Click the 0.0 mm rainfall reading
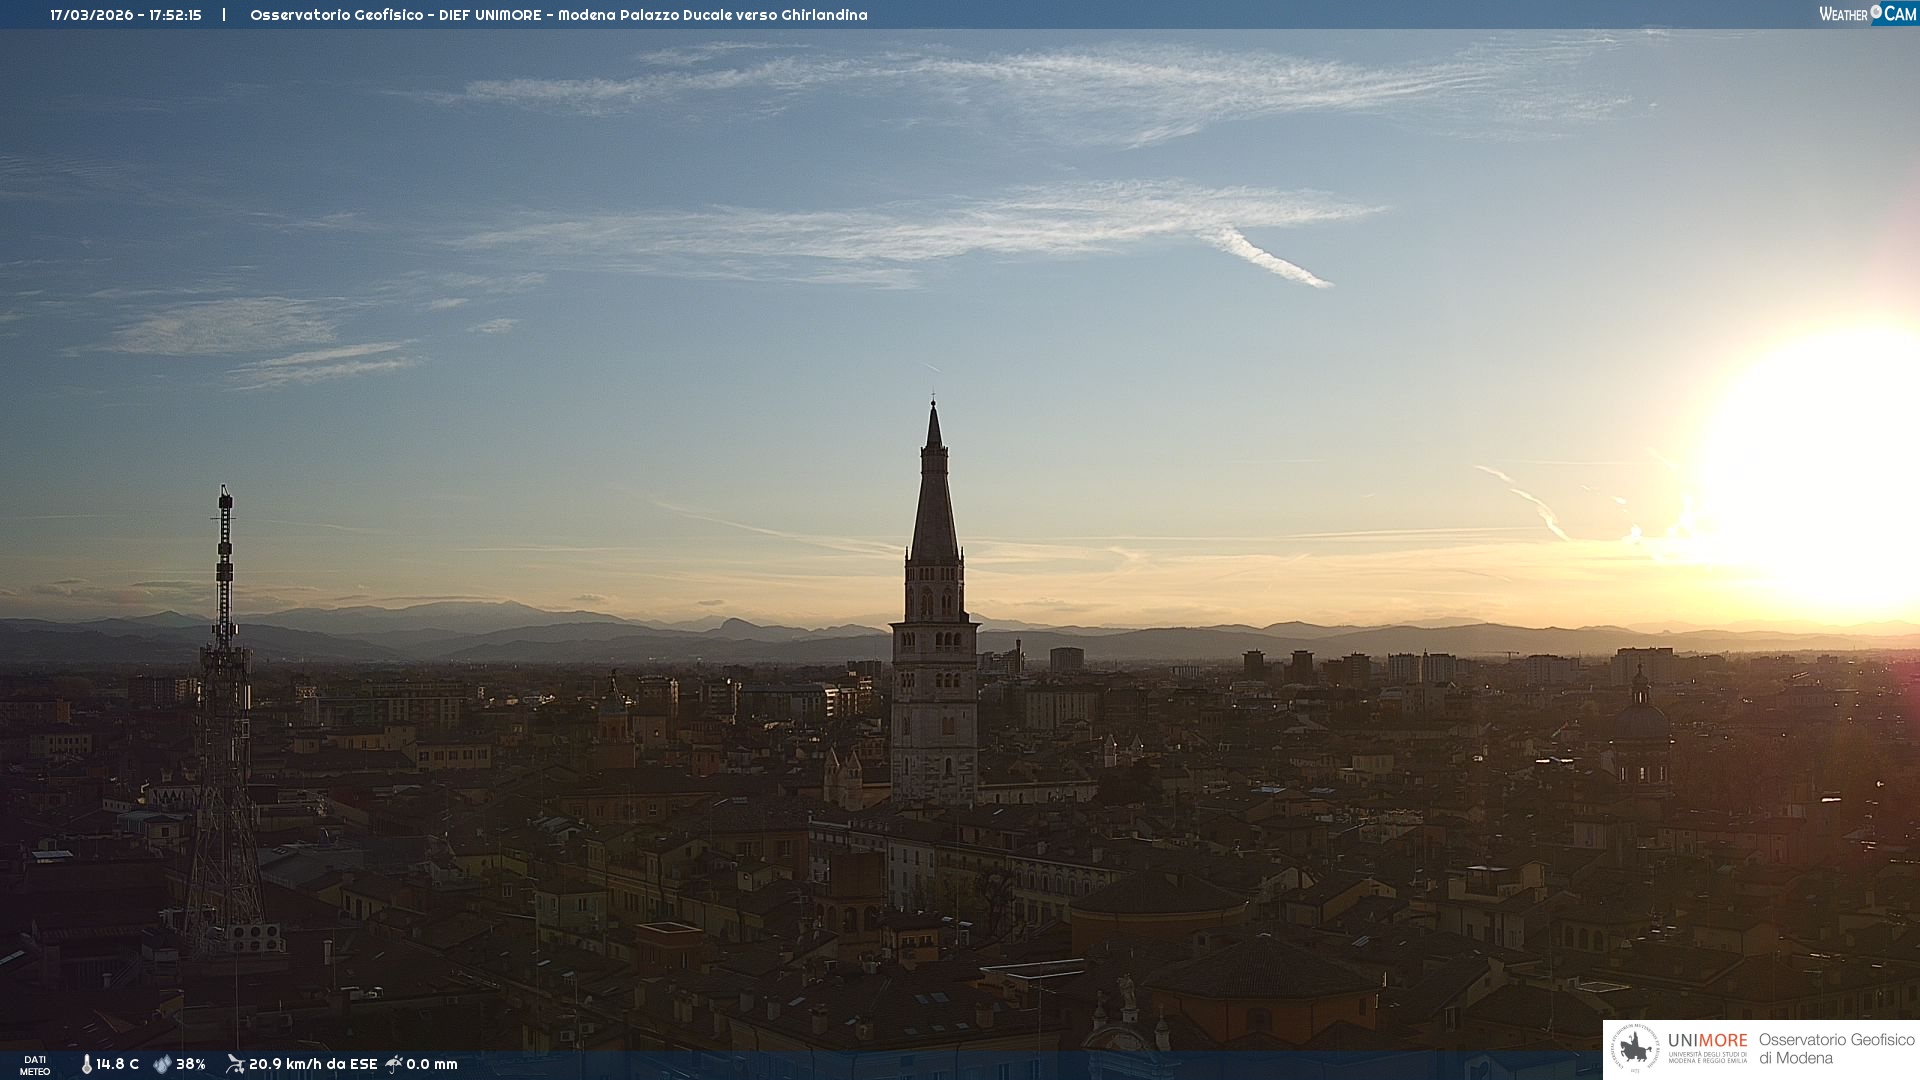 [431, 1064]
